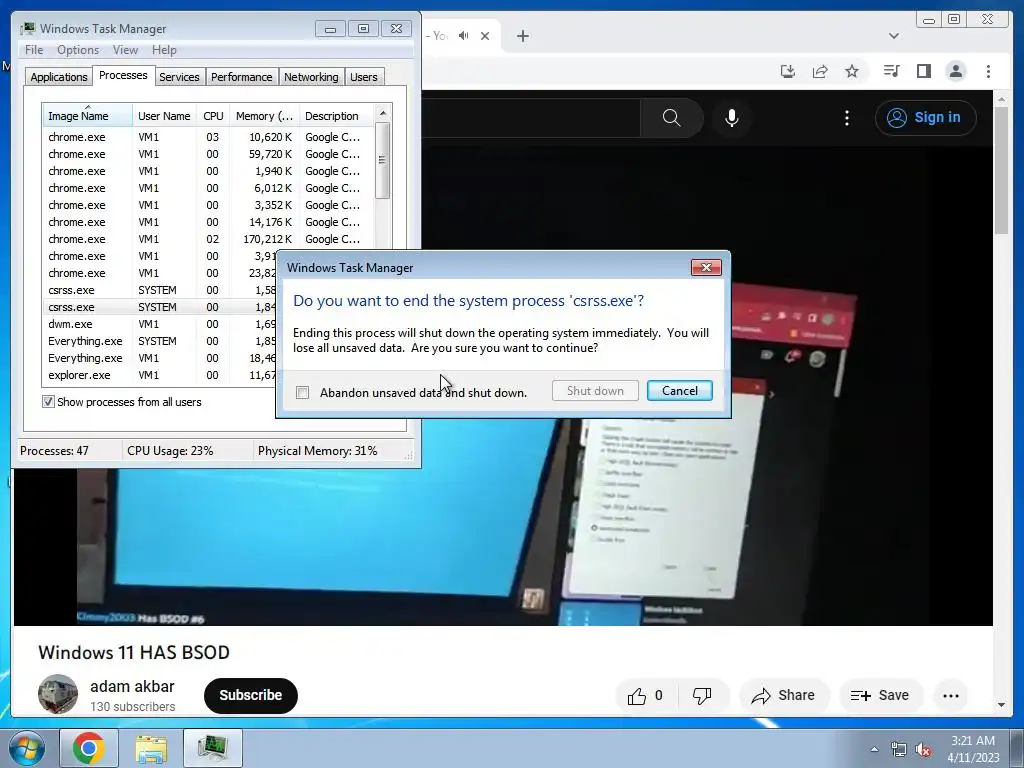
Task: Click the YouTube Sign in button
Action: [925, 118]
